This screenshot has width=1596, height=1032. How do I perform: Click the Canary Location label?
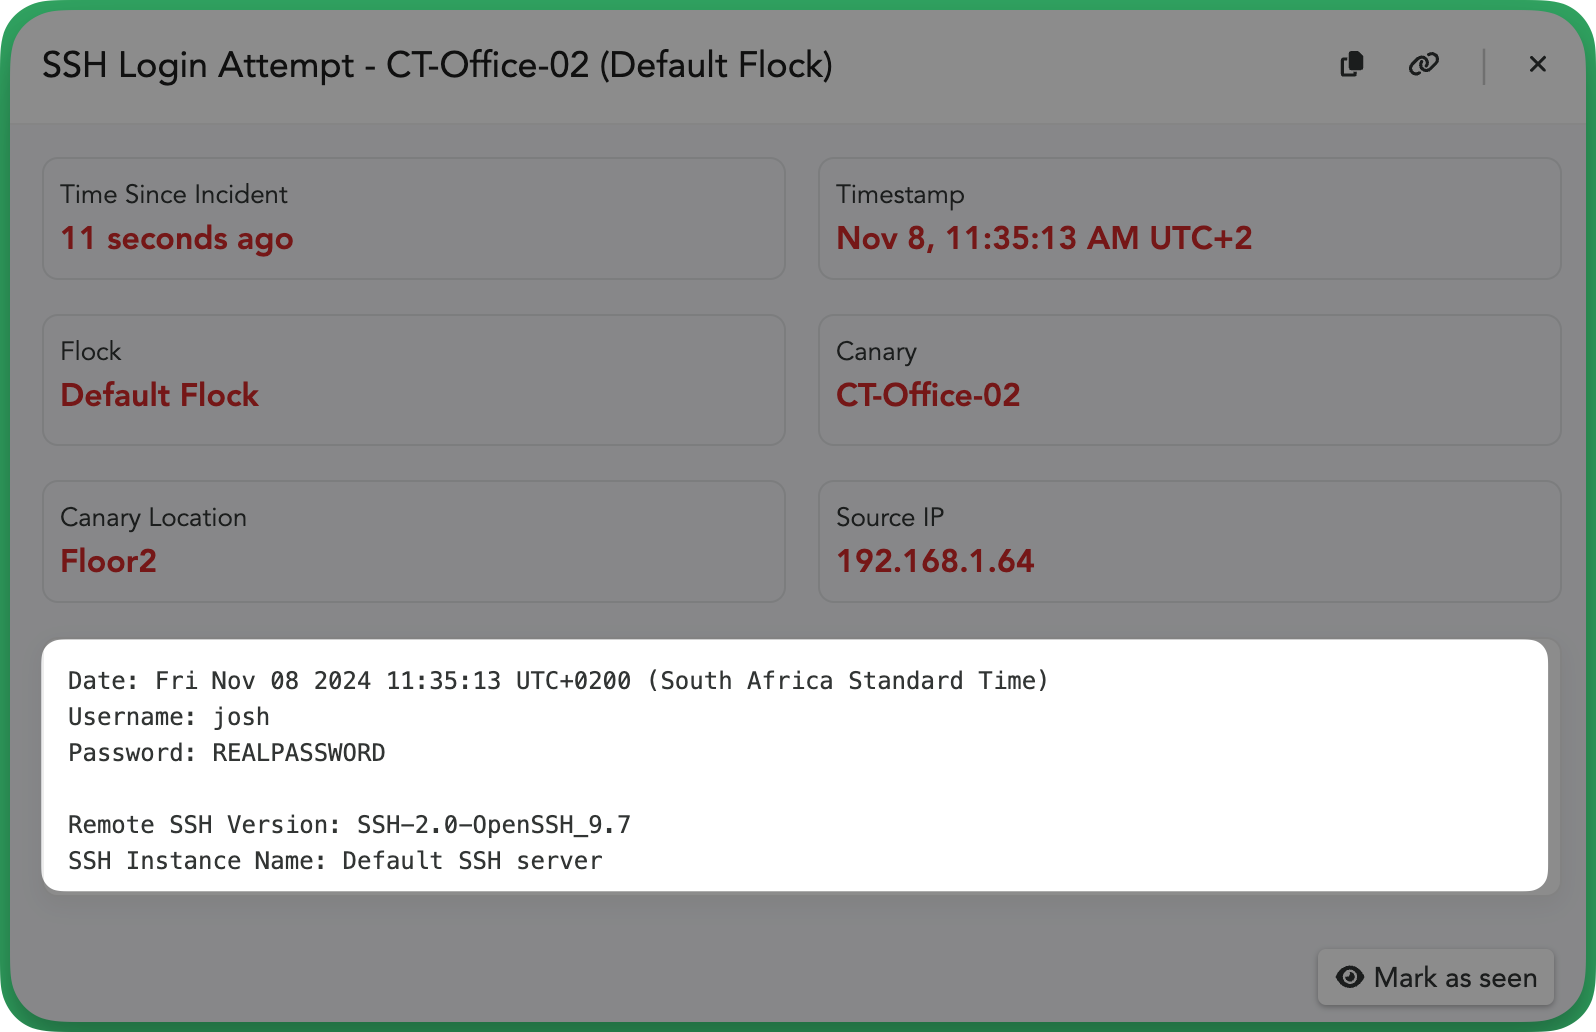click(153, 517)
